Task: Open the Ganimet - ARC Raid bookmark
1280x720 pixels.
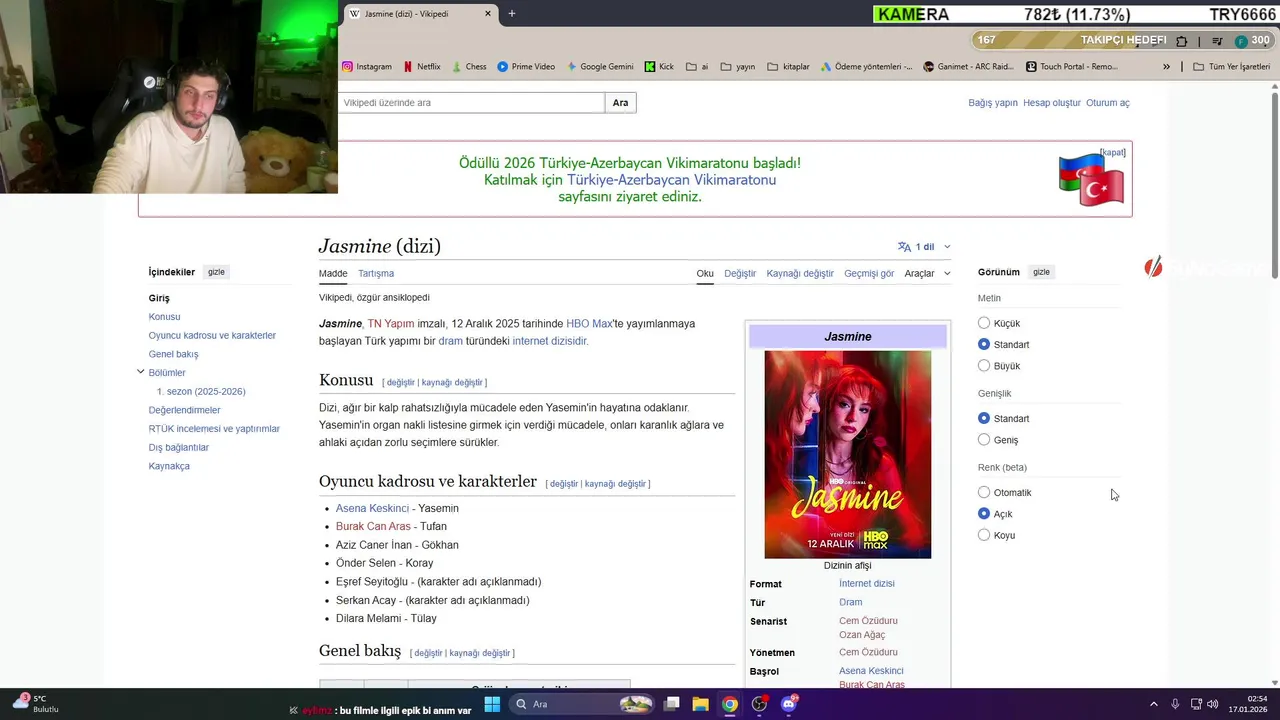Action: tap(970, 67)
